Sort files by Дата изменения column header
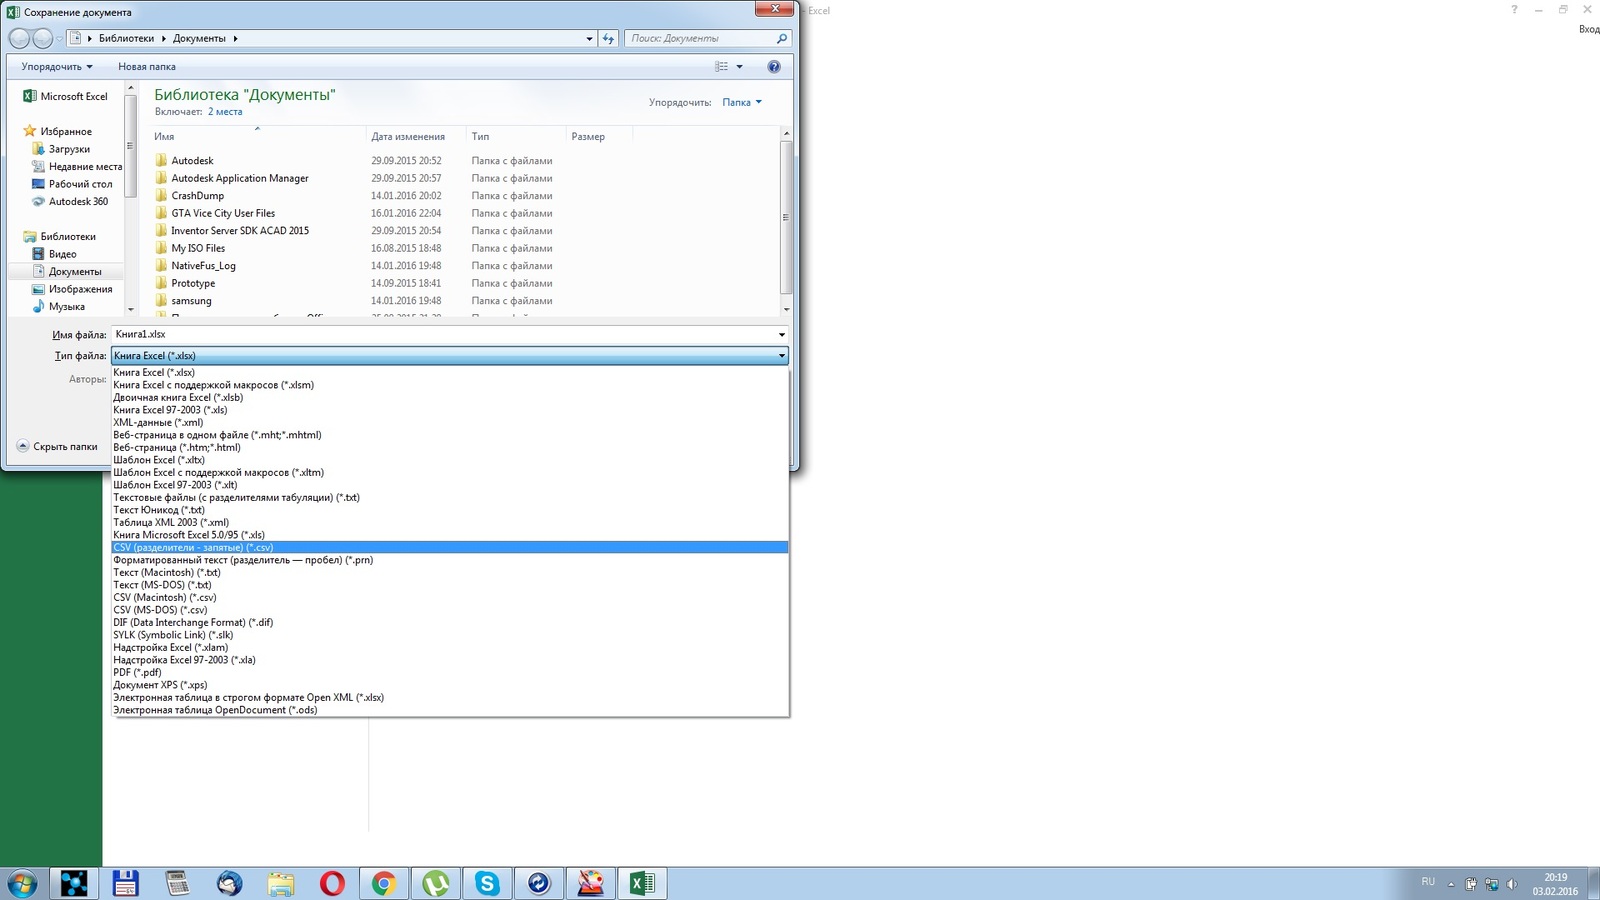1600x900 pixels. click(416, 137)
